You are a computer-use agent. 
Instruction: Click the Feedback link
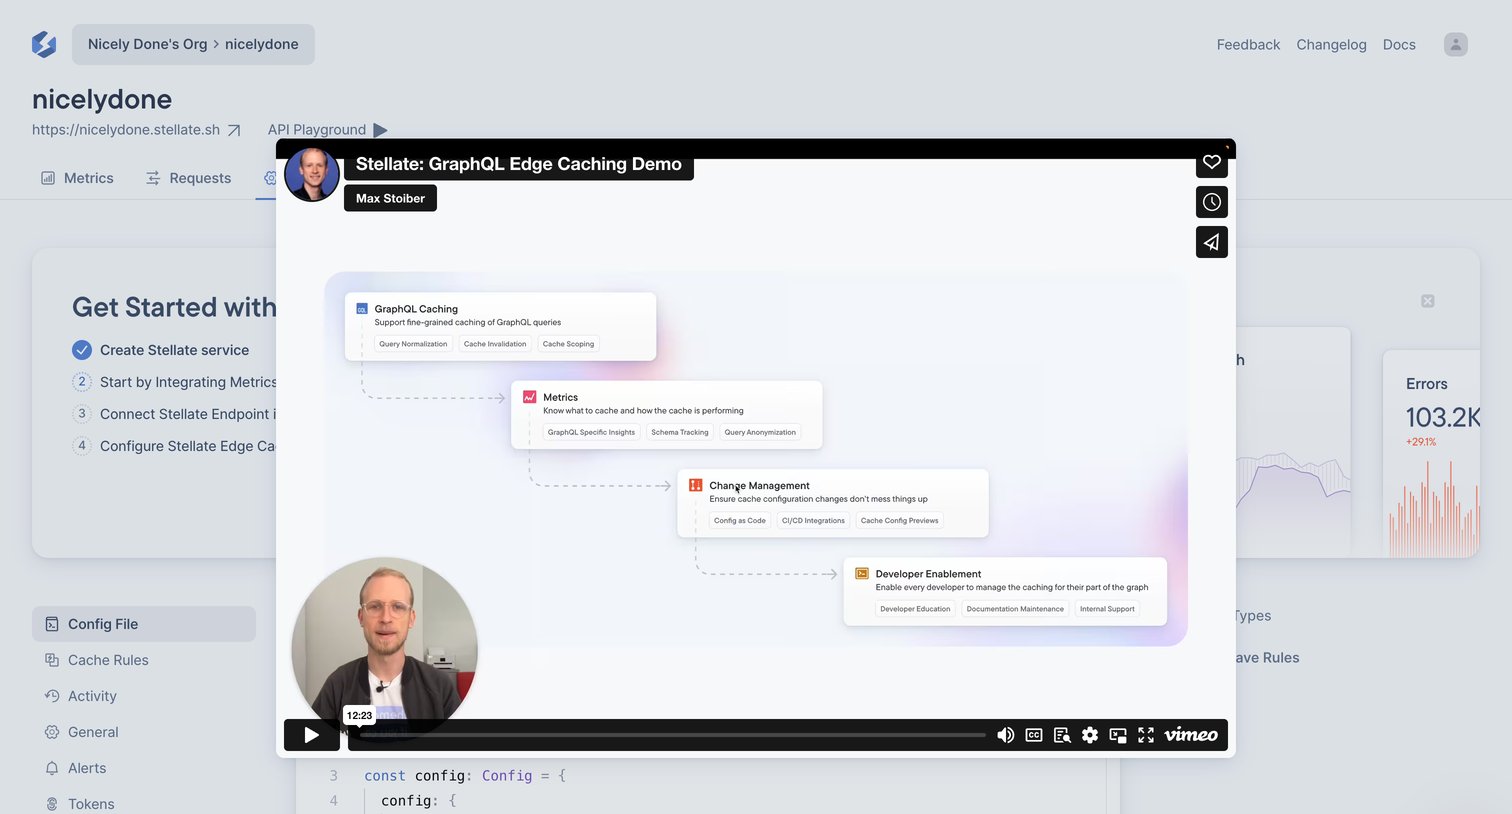pos(1248,45)
